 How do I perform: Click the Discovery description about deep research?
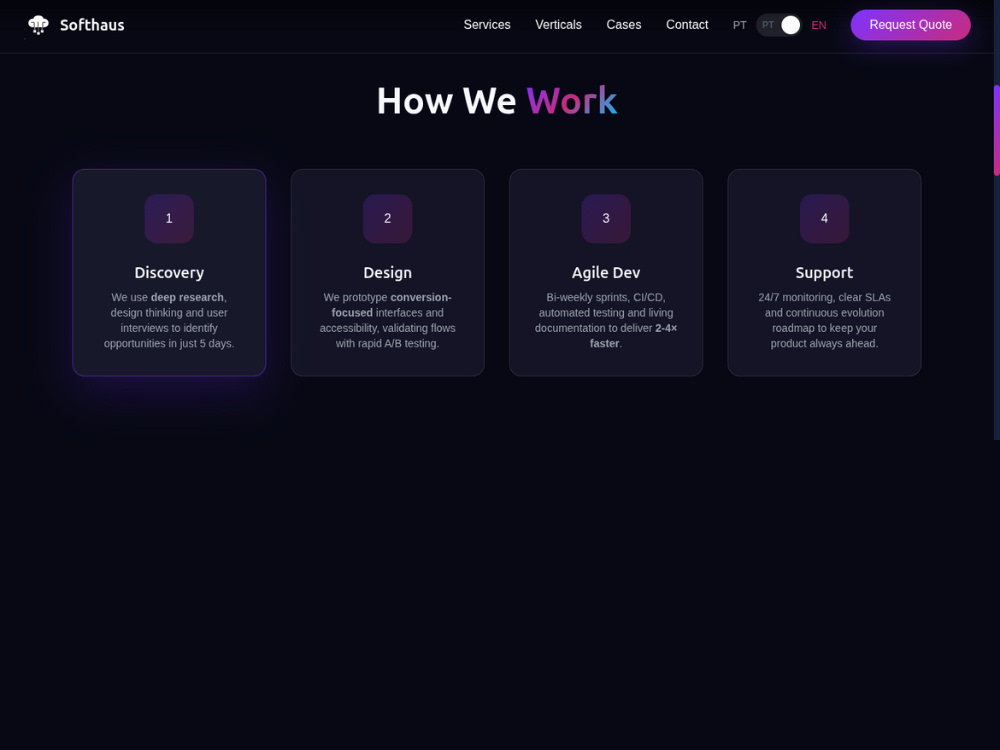coord(169,320)
